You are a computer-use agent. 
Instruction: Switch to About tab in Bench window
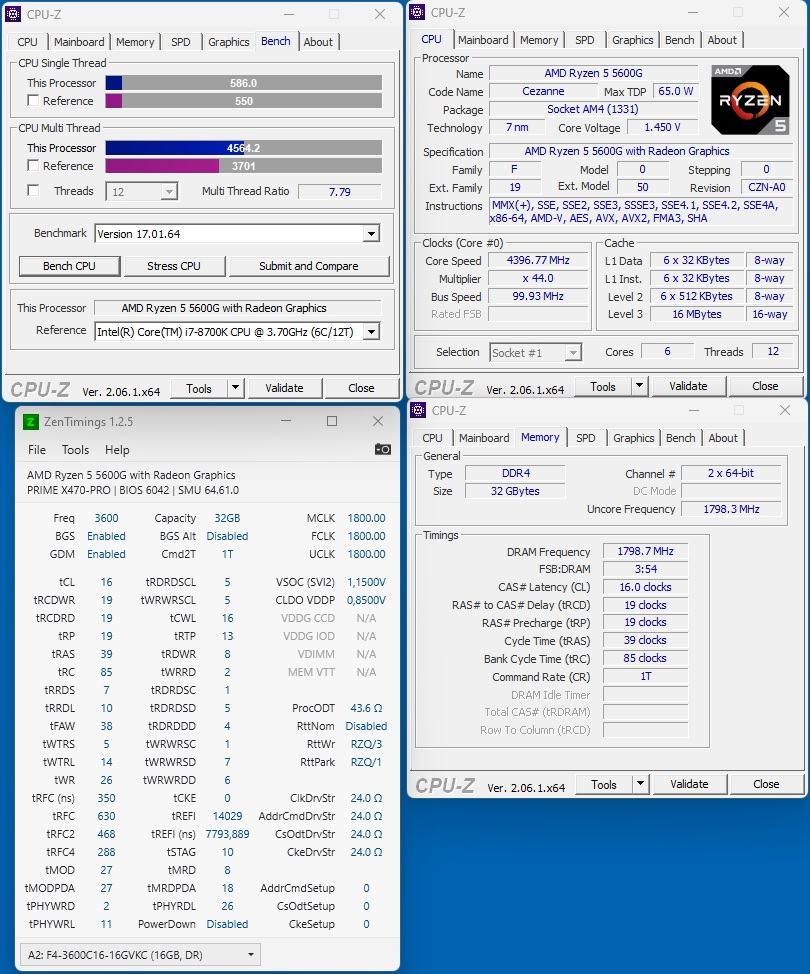point(318,42)
